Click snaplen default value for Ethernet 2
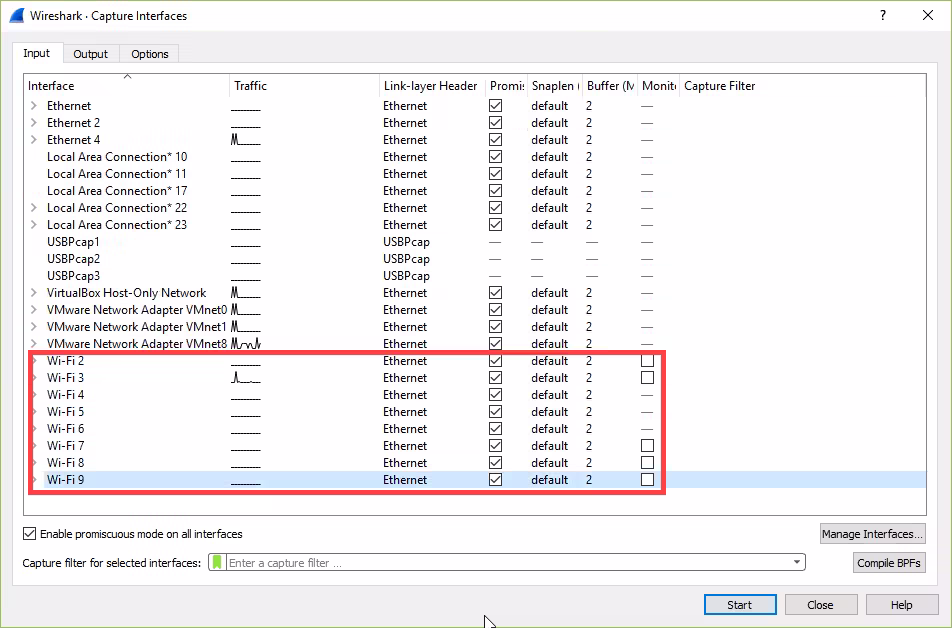The image size is (952, 628). pyautogui.click(x=549, y=123)
